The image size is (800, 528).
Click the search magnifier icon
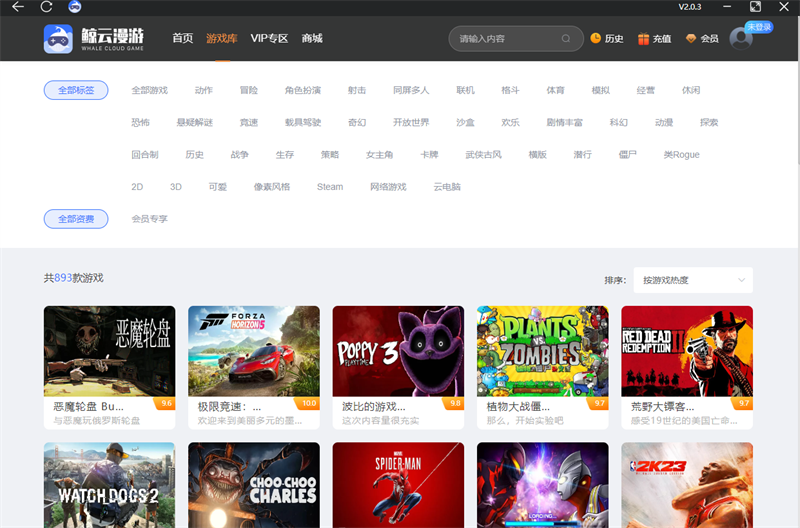click(x=567, y=39)
